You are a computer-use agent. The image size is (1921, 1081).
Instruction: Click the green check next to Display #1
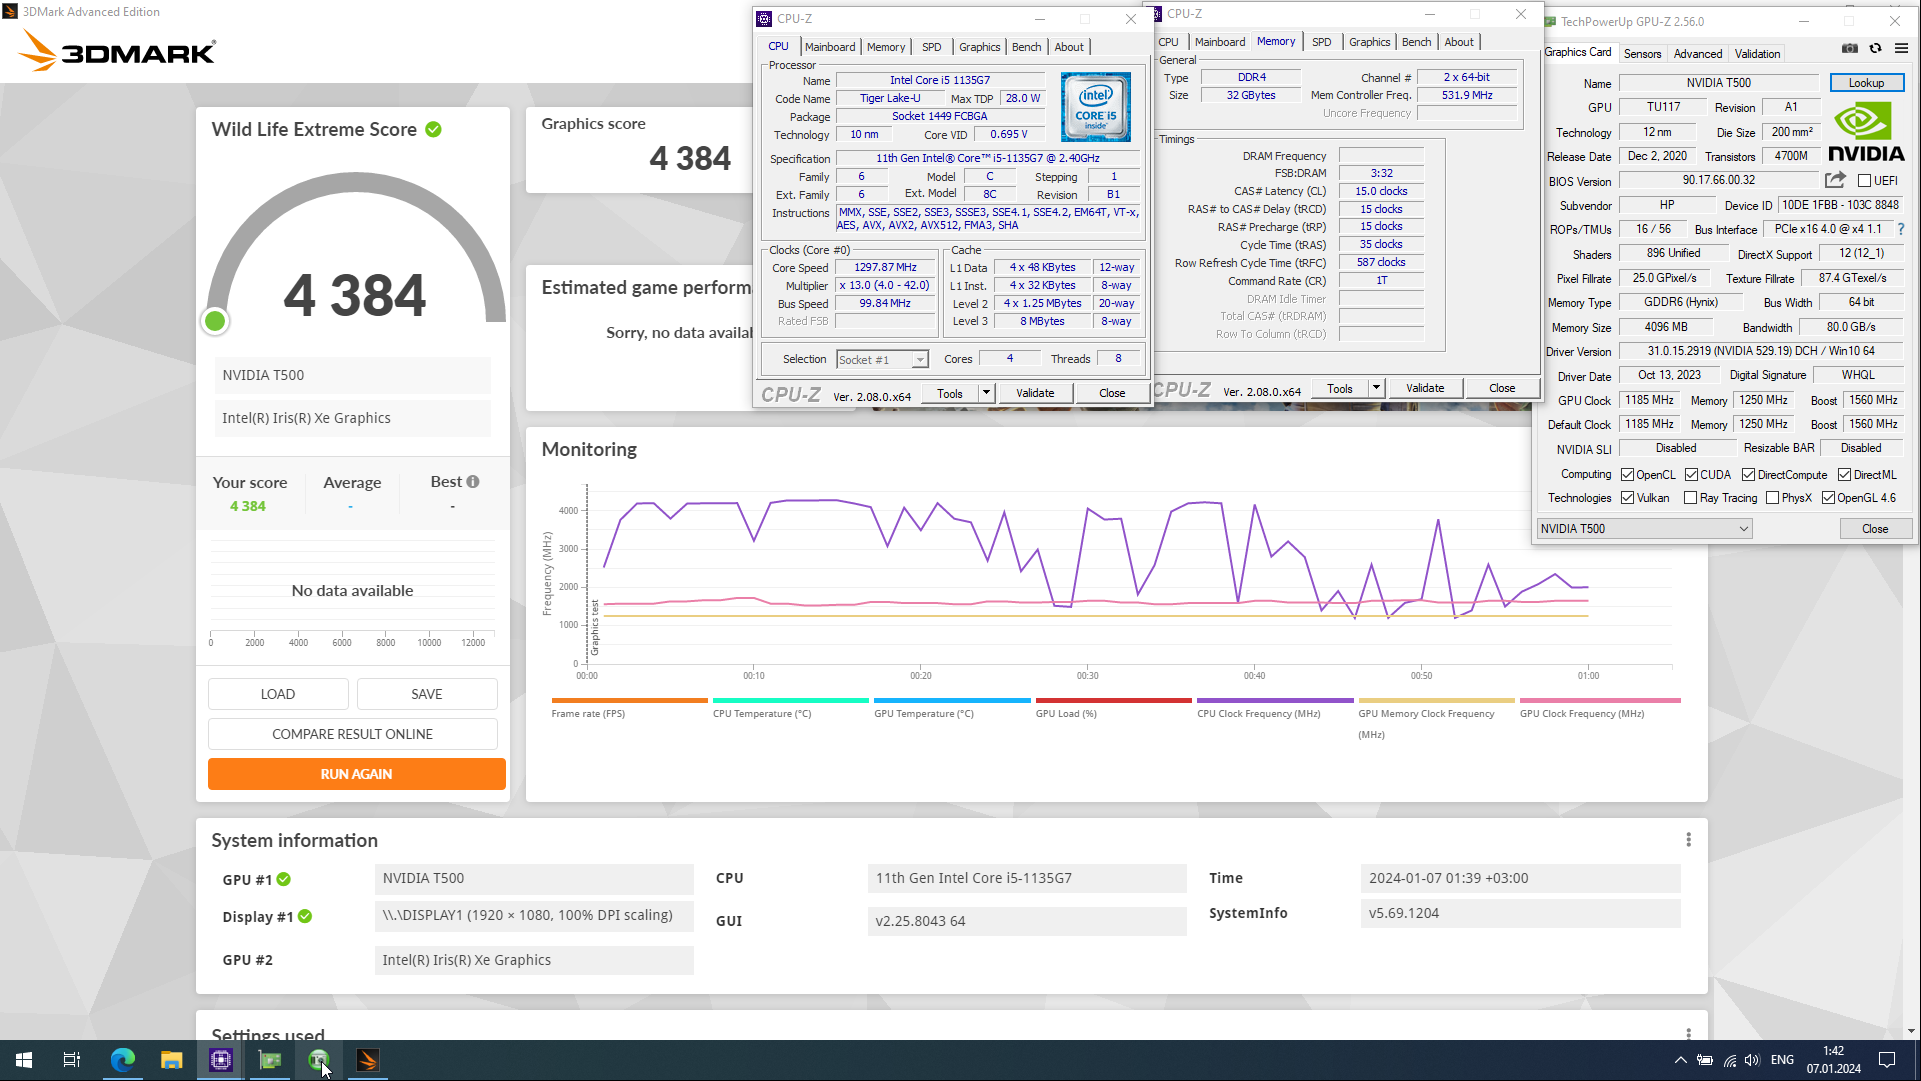point(305,916)
